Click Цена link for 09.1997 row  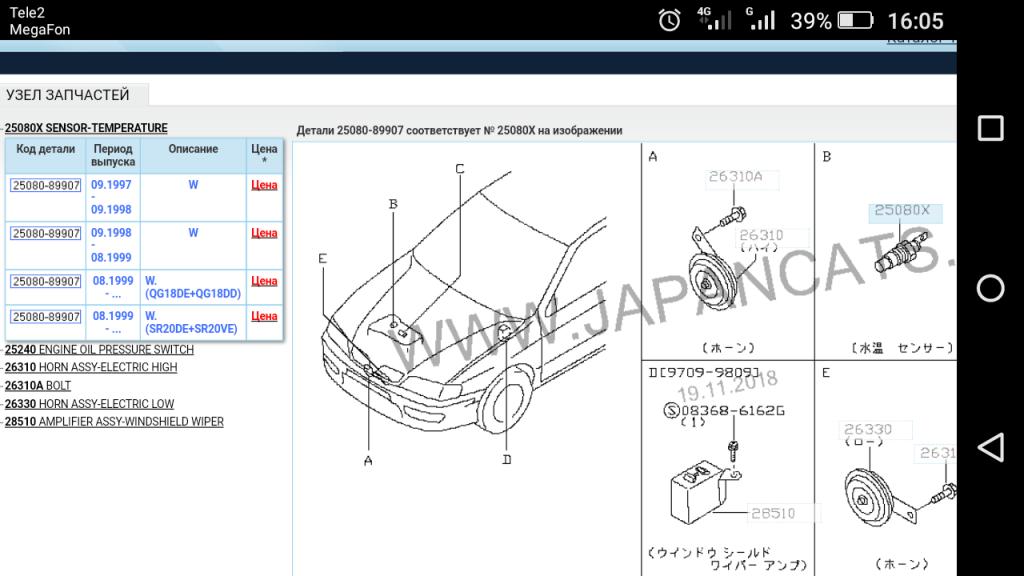[x=264, y=185]
